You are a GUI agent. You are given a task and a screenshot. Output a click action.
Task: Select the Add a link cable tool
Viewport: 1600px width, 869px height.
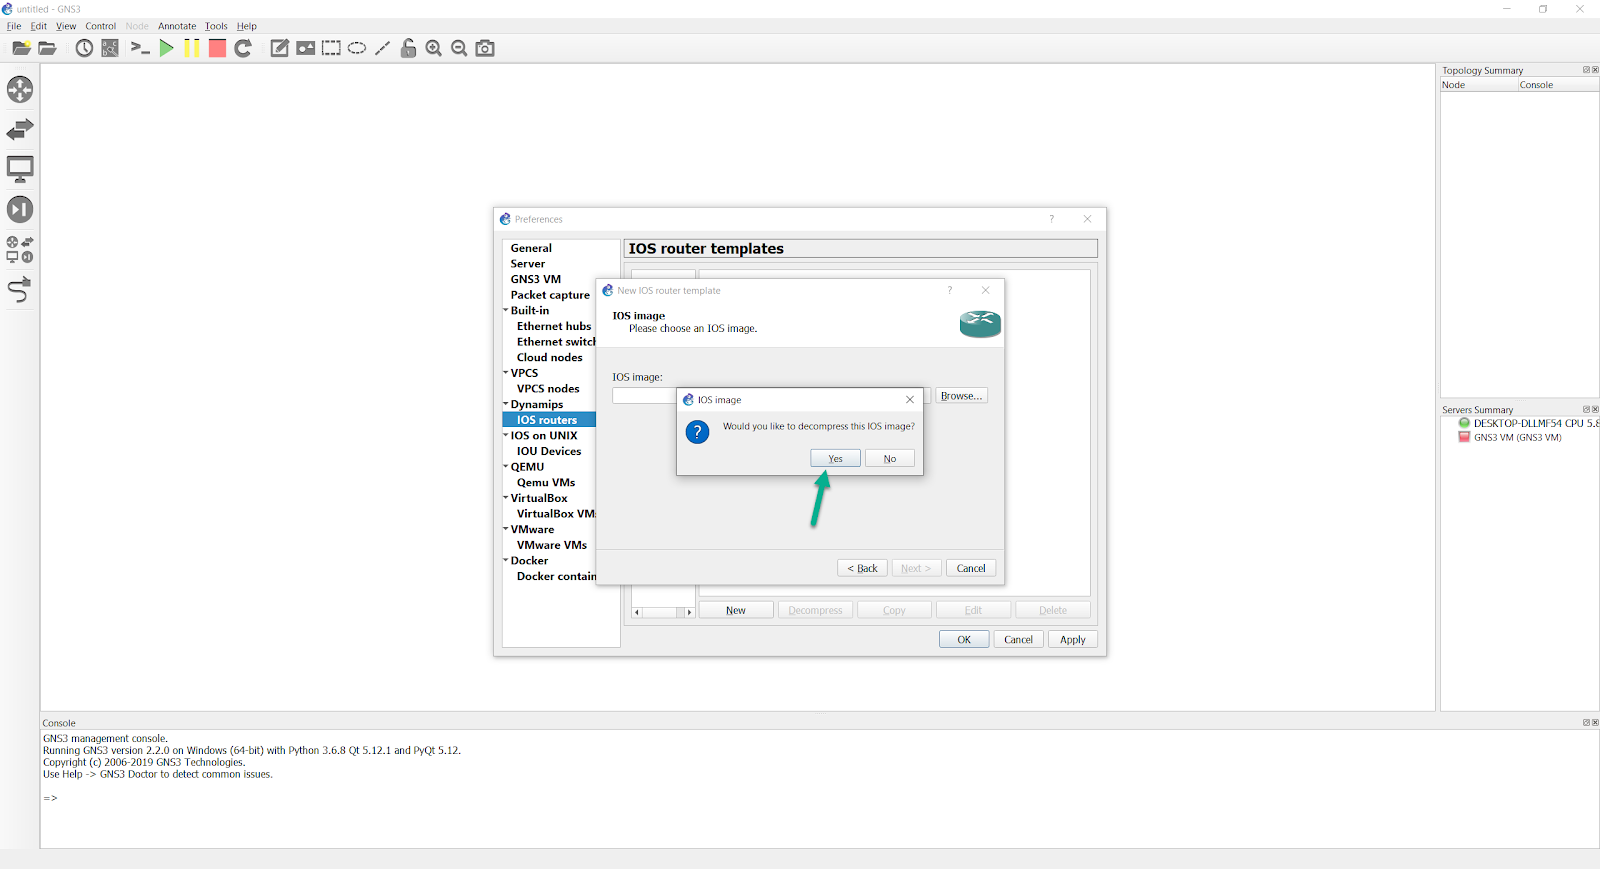point(20,290)
